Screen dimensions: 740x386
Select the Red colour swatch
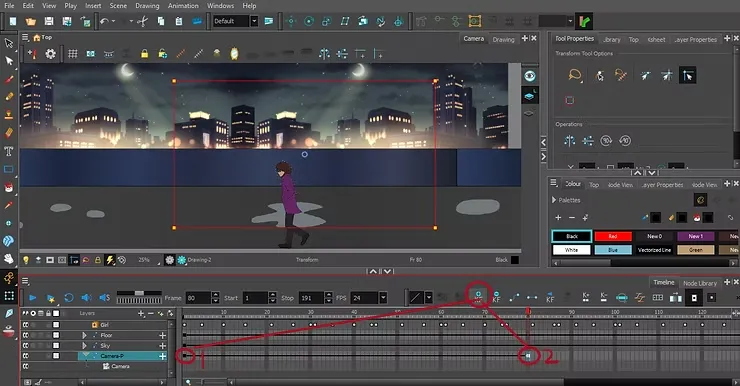point(613,236)
